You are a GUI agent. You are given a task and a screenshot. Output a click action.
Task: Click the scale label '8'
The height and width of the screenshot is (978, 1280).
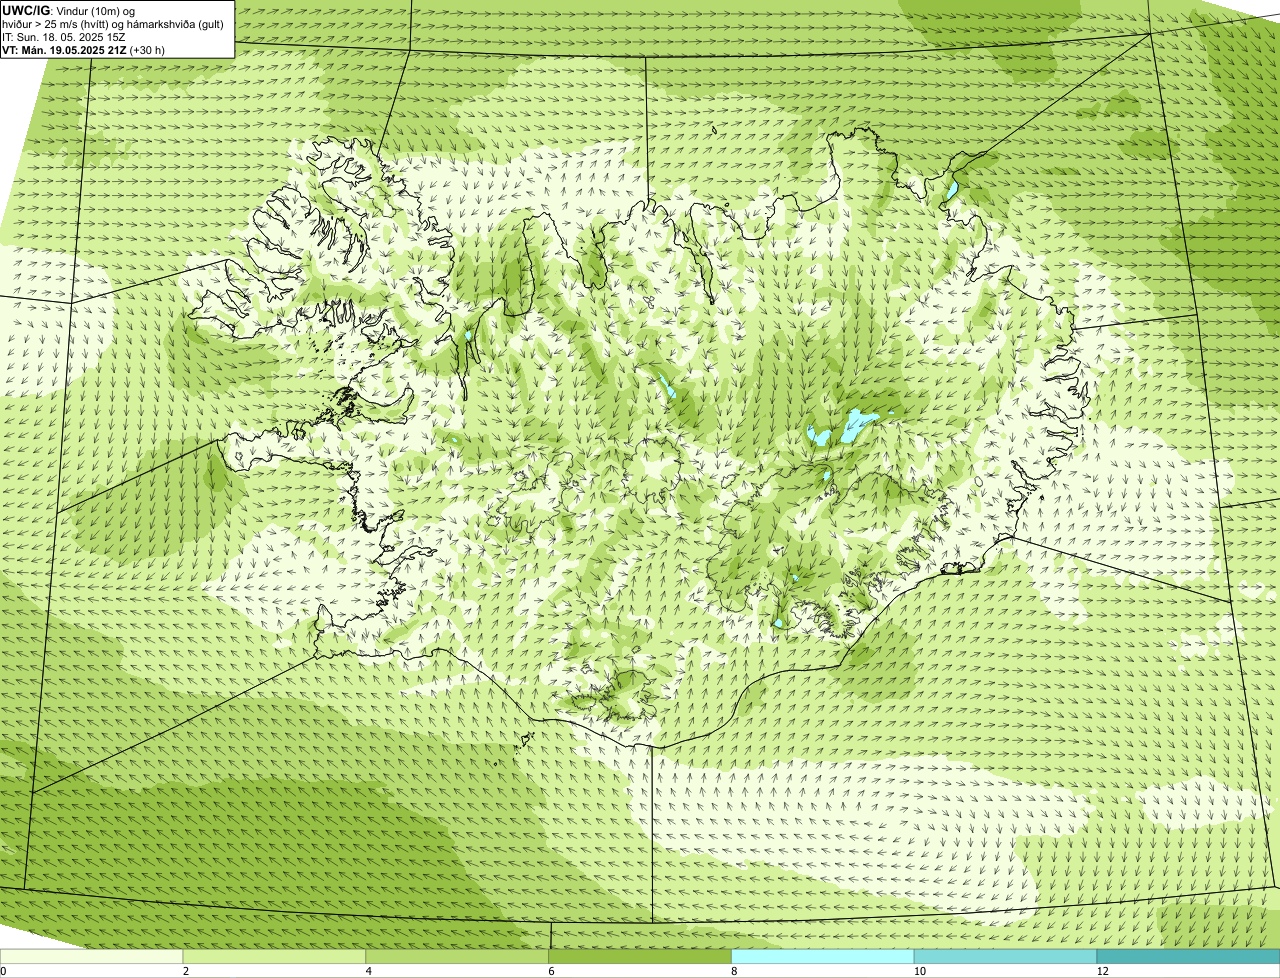[735, 971]
